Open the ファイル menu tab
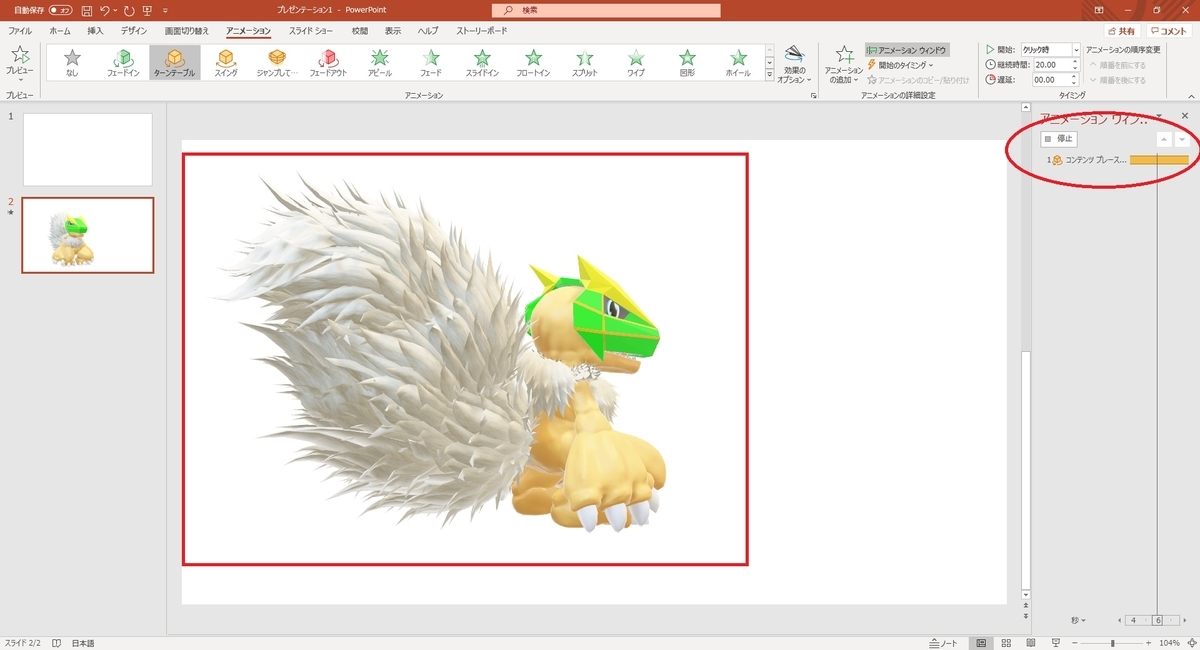 (20, 31)
